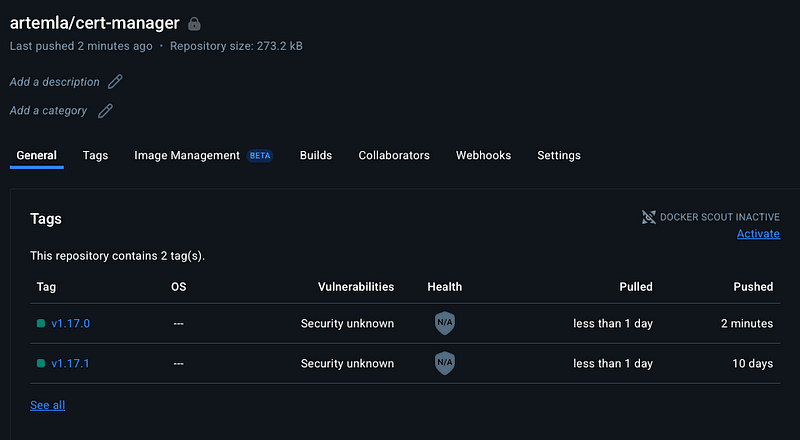Click the private repository lock icon
The image size is (800, 440).
pyautogui.click(x=194, y=23)
